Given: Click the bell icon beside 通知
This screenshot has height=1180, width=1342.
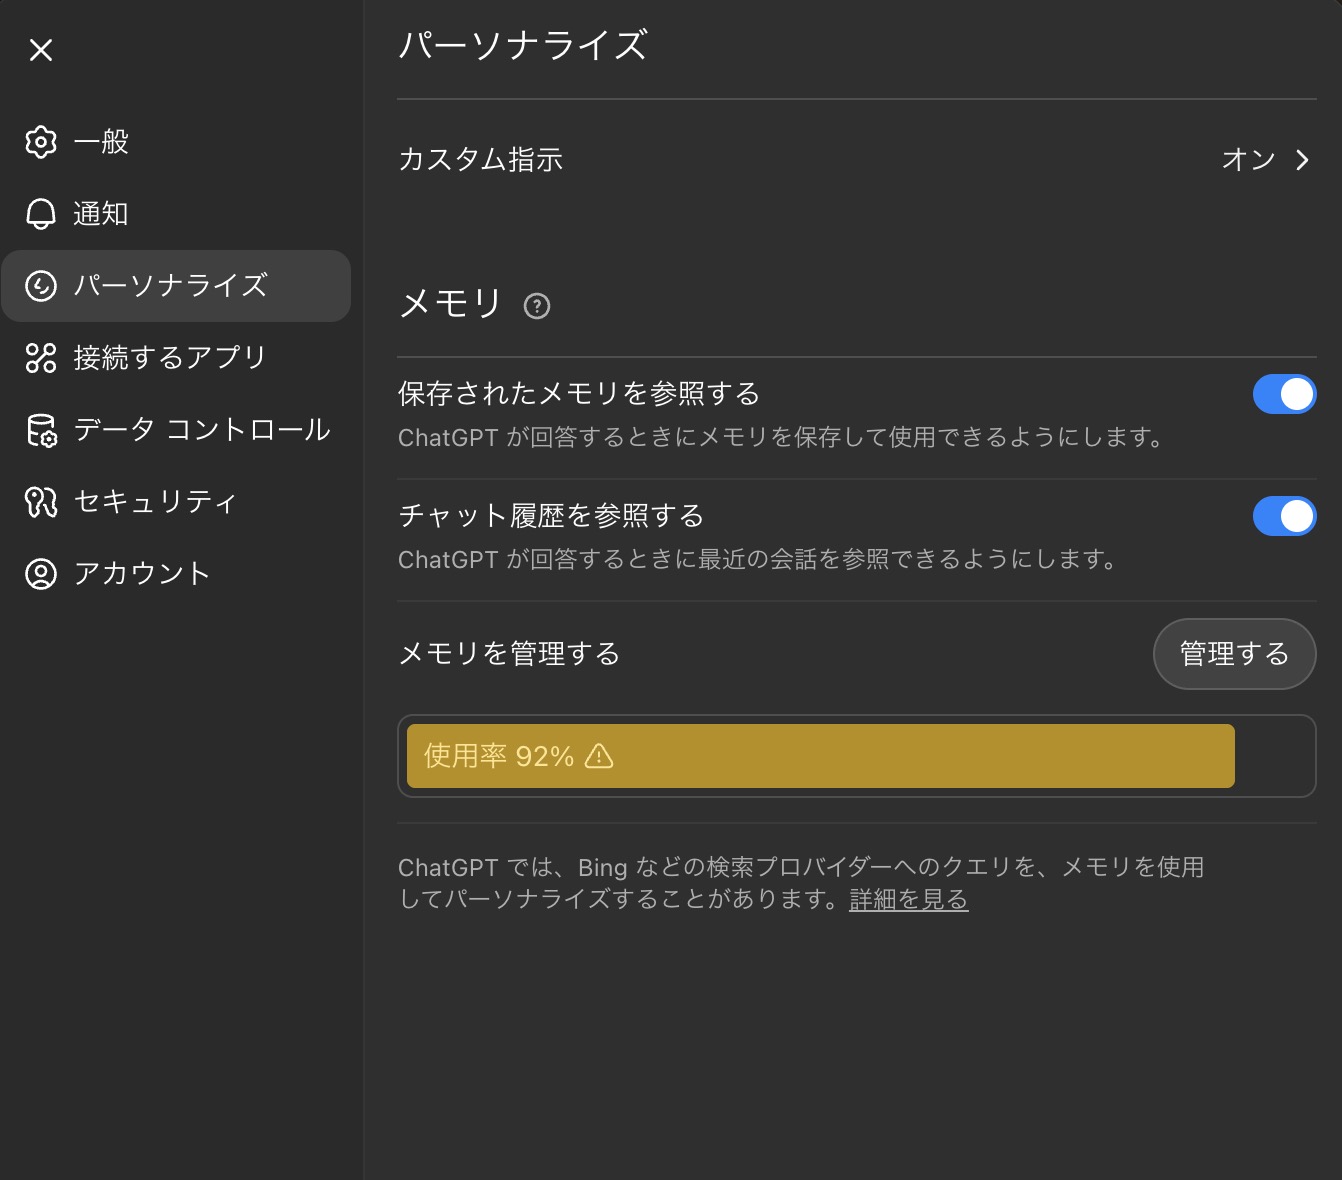Looking at the screenshot, I should [41, 214].
